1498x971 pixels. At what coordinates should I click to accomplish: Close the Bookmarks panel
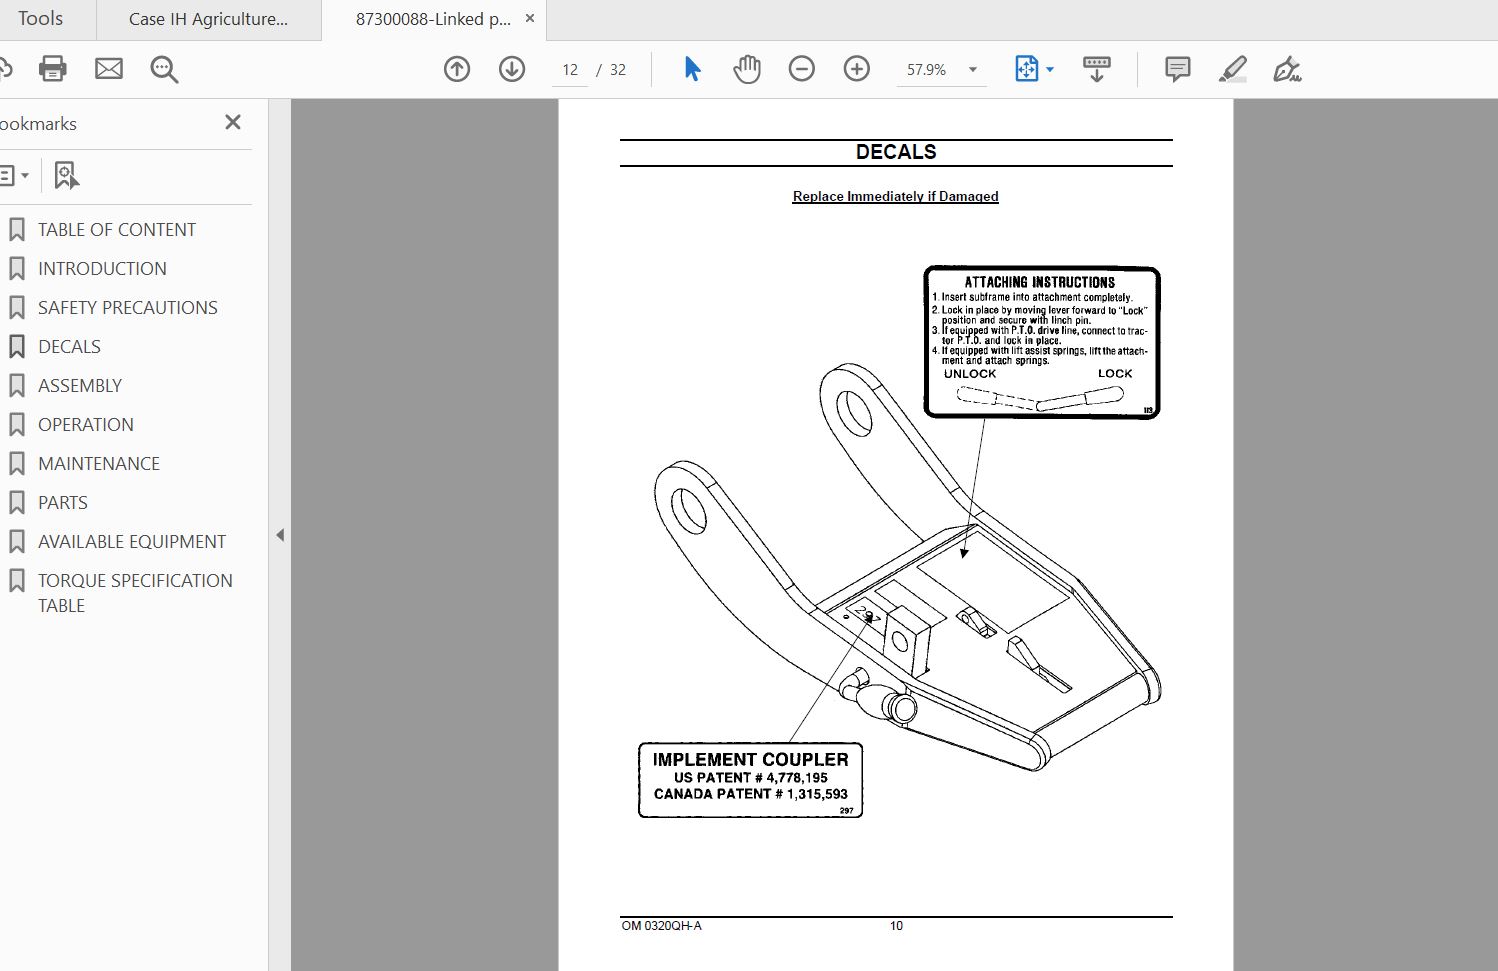(233, 122)
